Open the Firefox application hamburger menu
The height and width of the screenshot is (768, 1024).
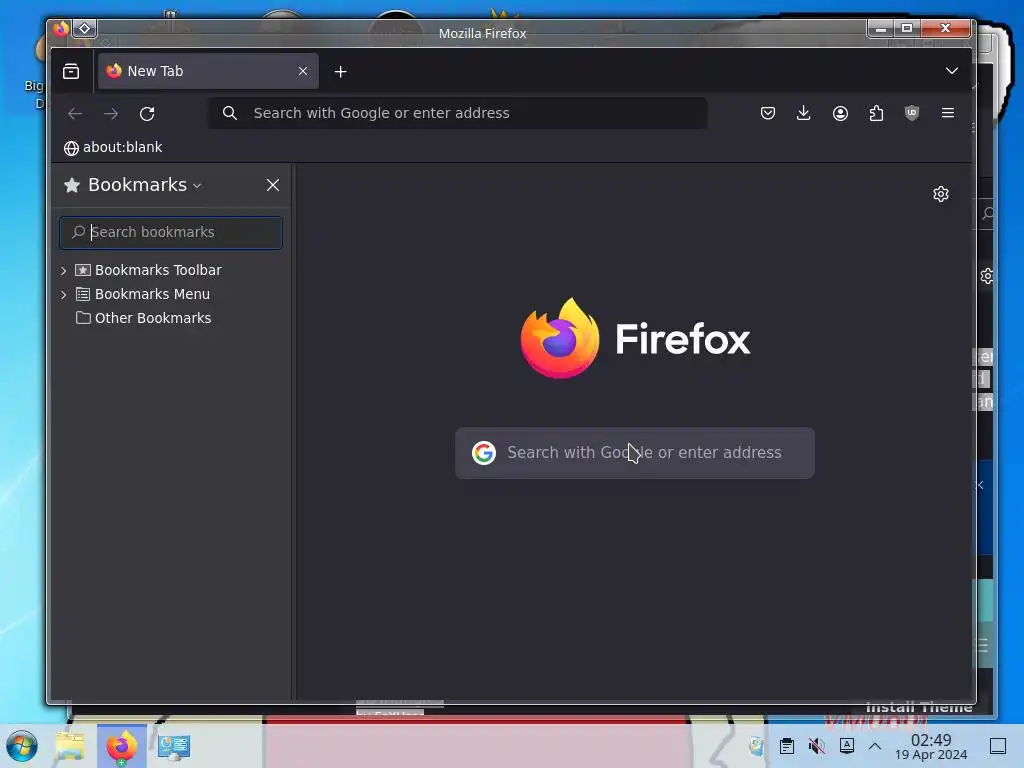pyautogui.click(x=948, y=113)
